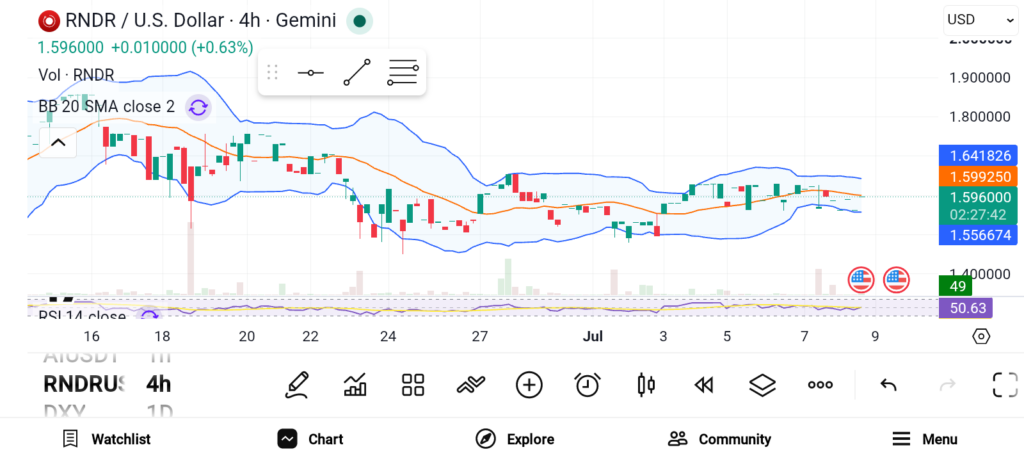Select the BB 20 SMA close 2 indicator label
The width and height of the screenshot is (1024, 461).
(106, 107)
